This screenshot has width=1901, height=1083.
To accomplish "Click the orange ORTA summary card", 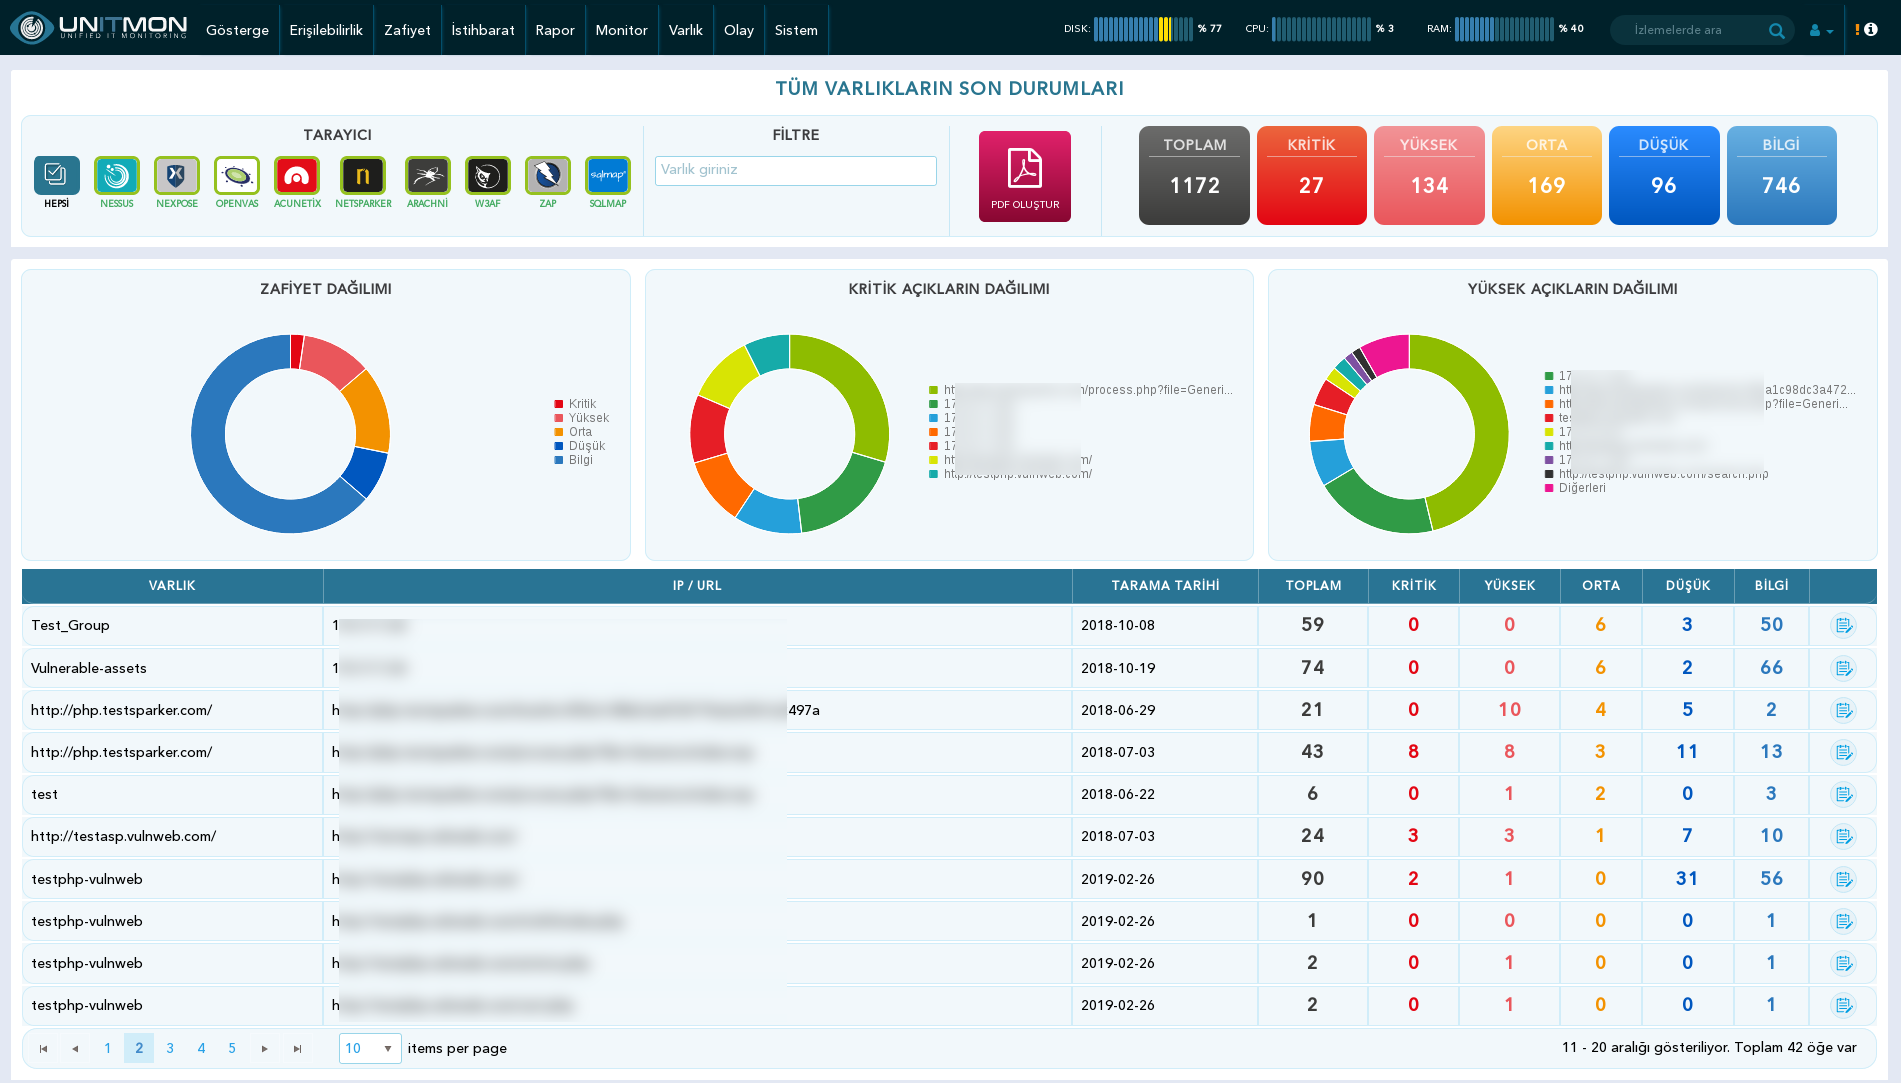I will (x=1546, y=175).
